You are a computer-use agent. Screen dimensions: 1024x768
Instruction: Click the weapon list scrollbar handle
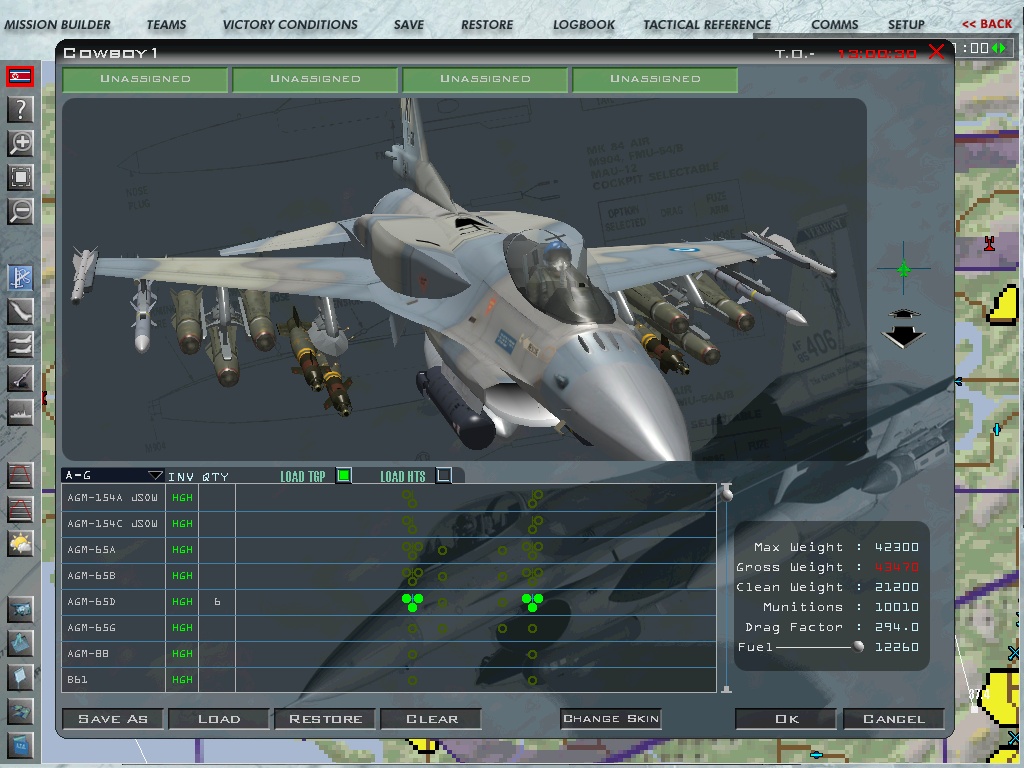click(x=727, y=493)
